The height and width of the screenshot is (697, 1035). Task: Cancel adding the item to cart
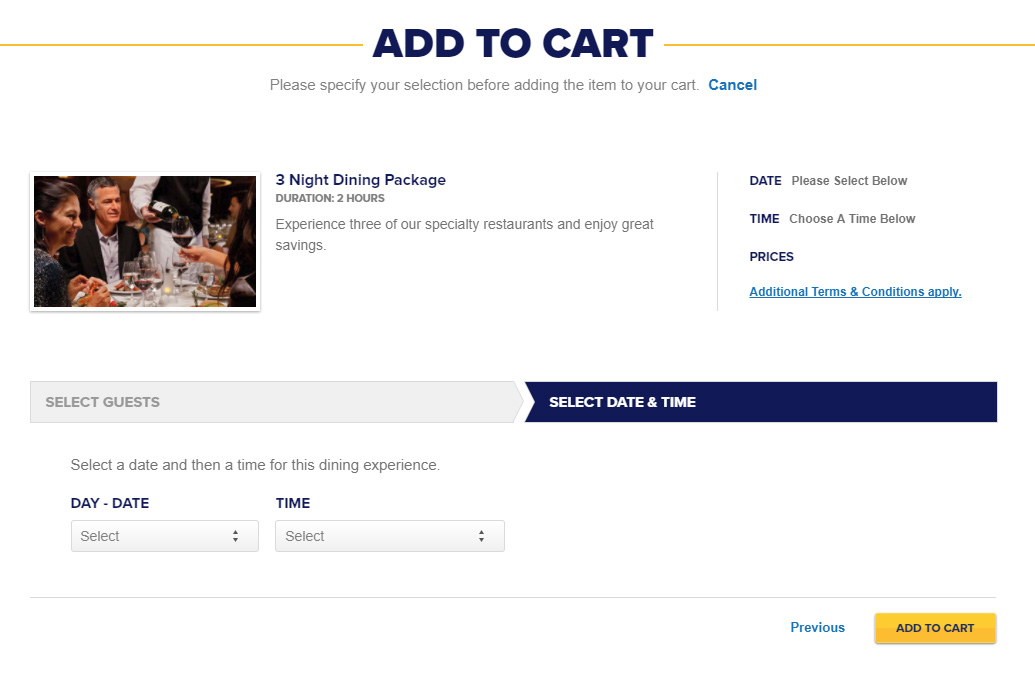tap(732, 85)
